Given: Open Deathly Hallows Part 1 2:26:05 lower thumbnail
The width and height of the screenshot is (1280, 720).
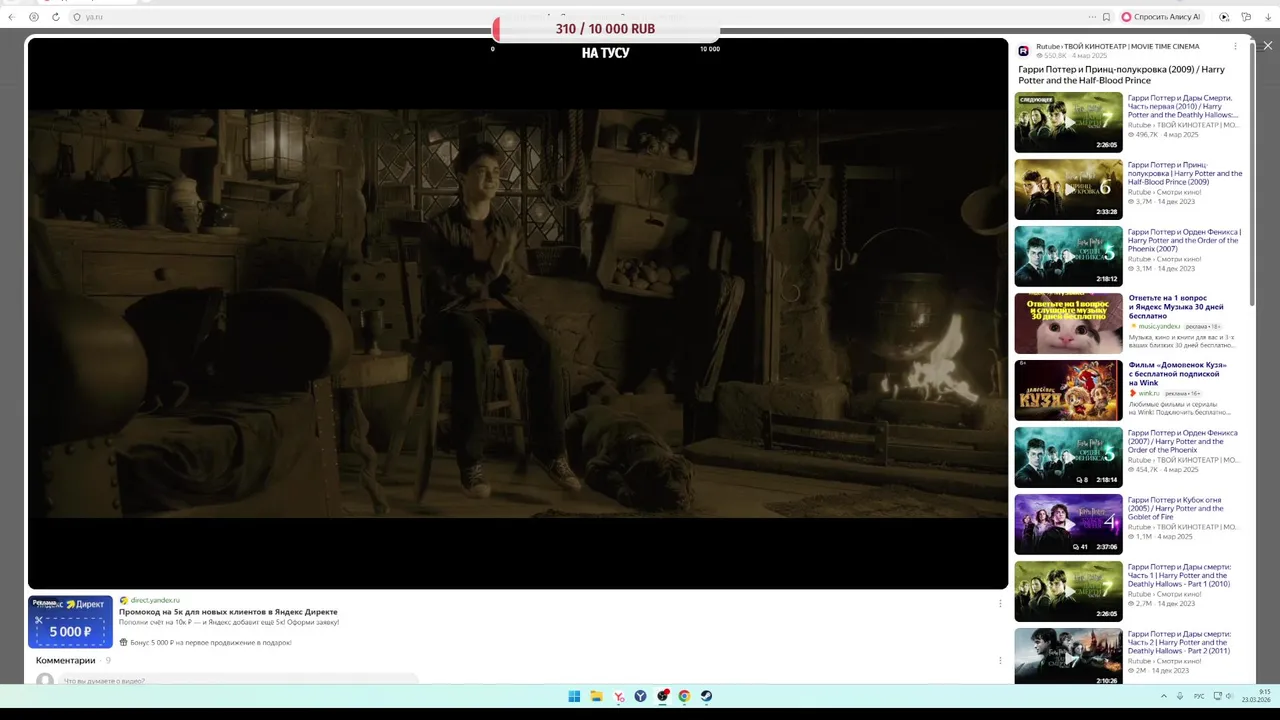Looking at the screenshot, I should point(1068,591).
